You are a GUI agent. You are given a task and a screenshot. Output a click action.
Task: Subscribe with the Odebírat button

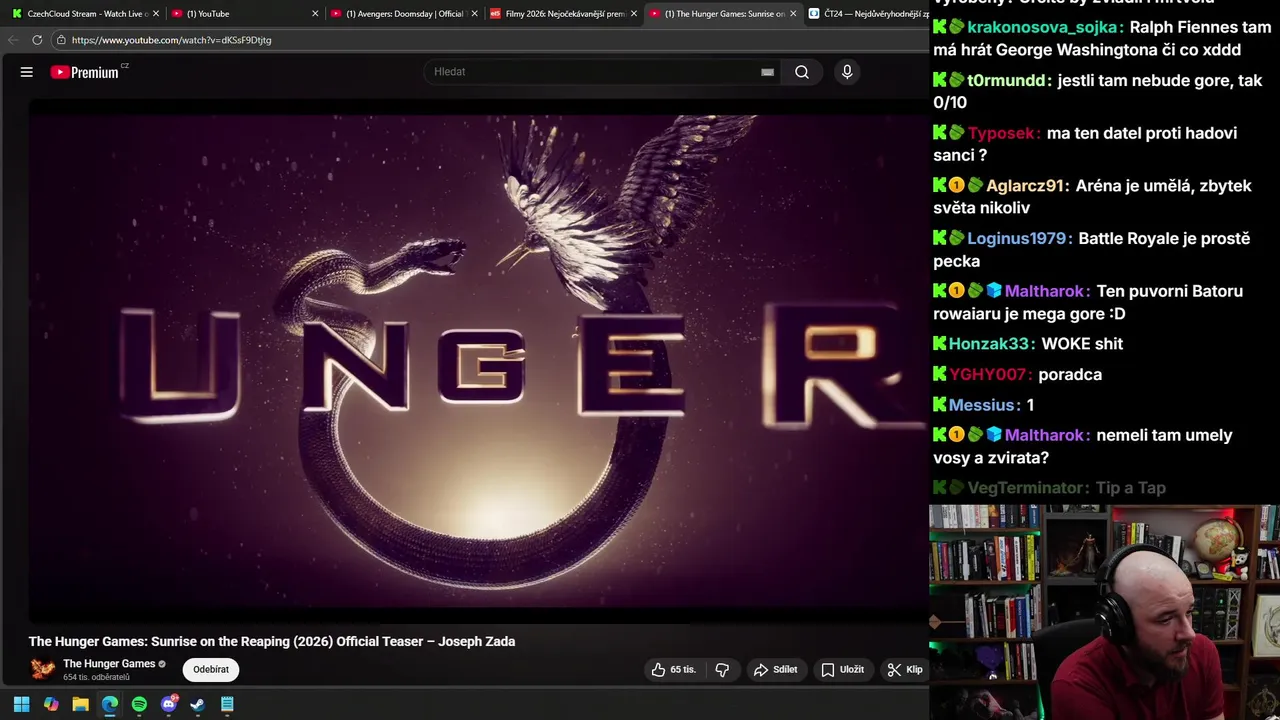click(211, 670)
